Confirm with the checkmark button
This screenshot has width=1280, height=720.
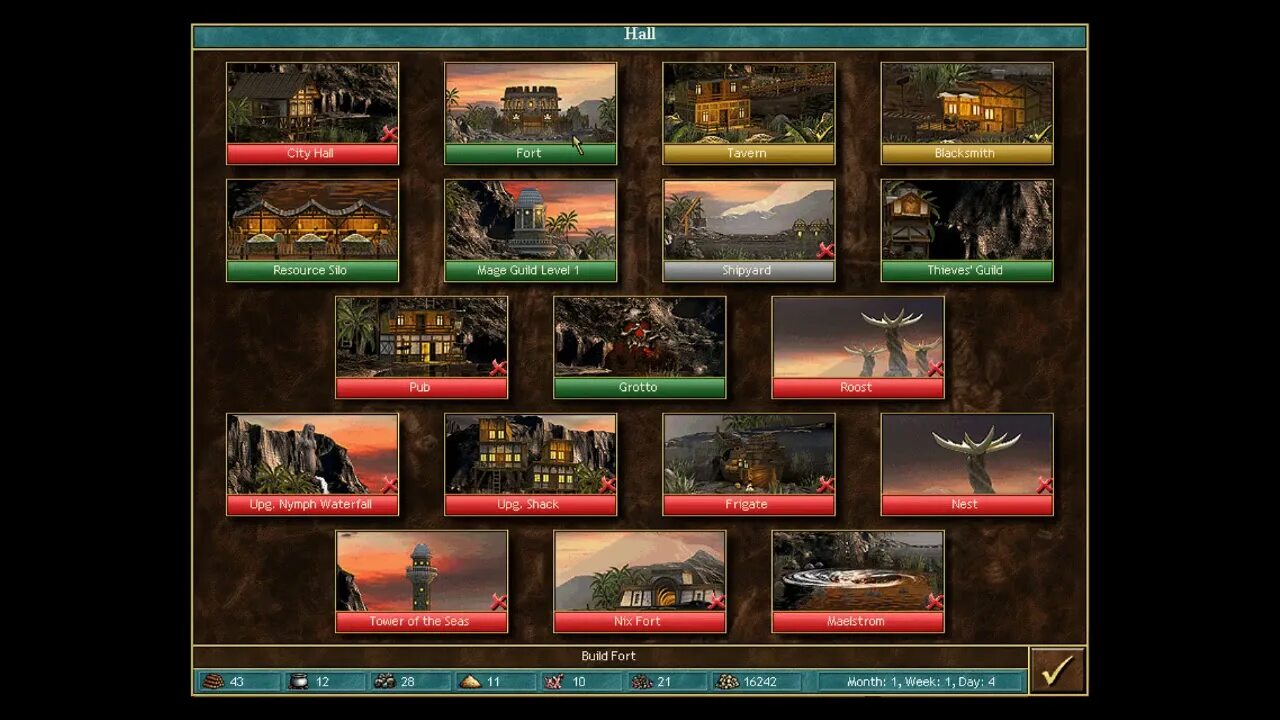click(1057, 669)
